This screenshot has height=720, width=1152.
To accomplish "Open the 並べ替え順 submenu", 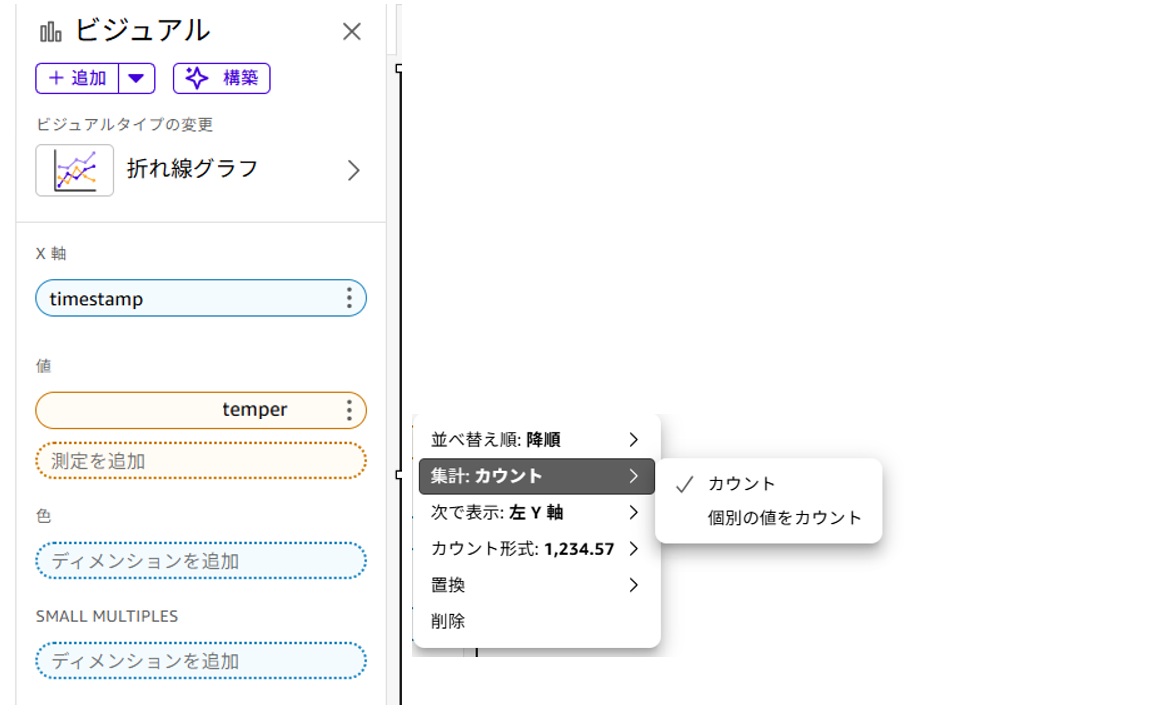I will click(535, 440).
